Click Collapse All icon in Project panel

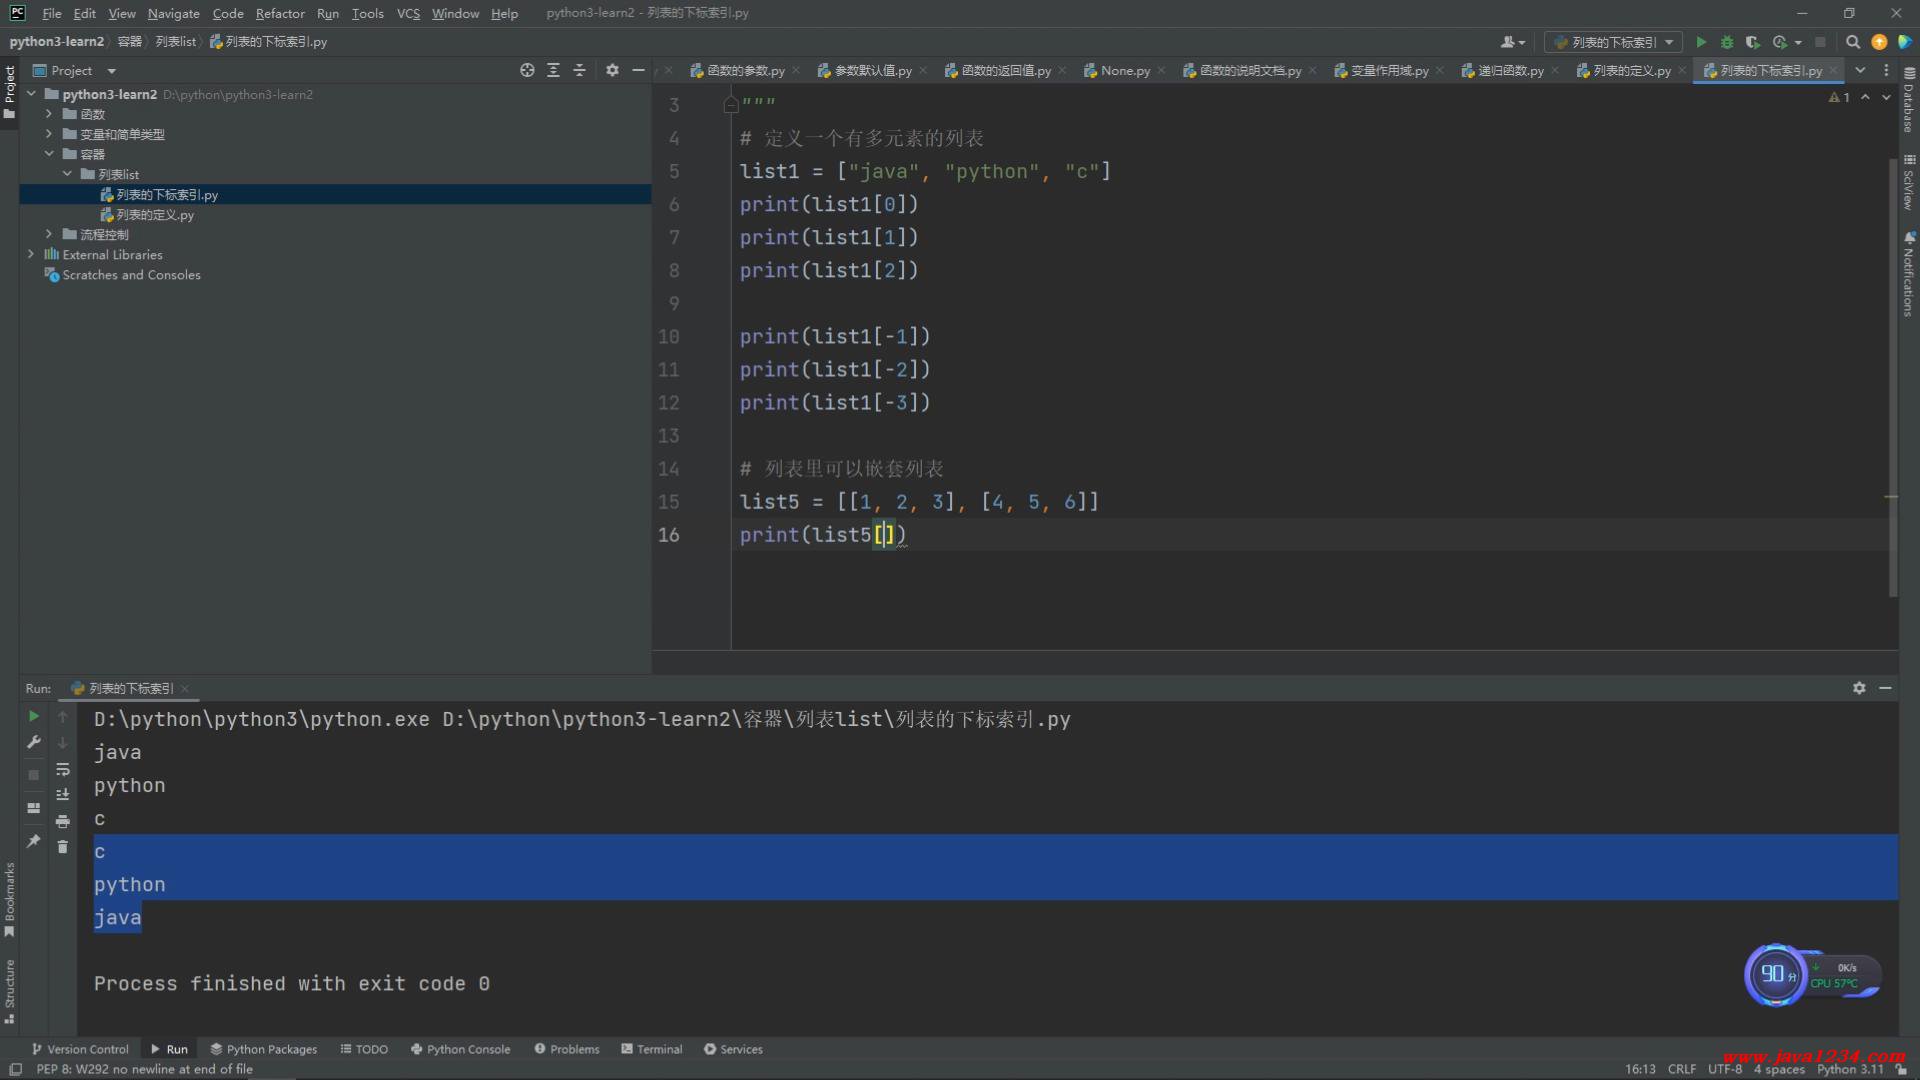click(x=579, y=70)
